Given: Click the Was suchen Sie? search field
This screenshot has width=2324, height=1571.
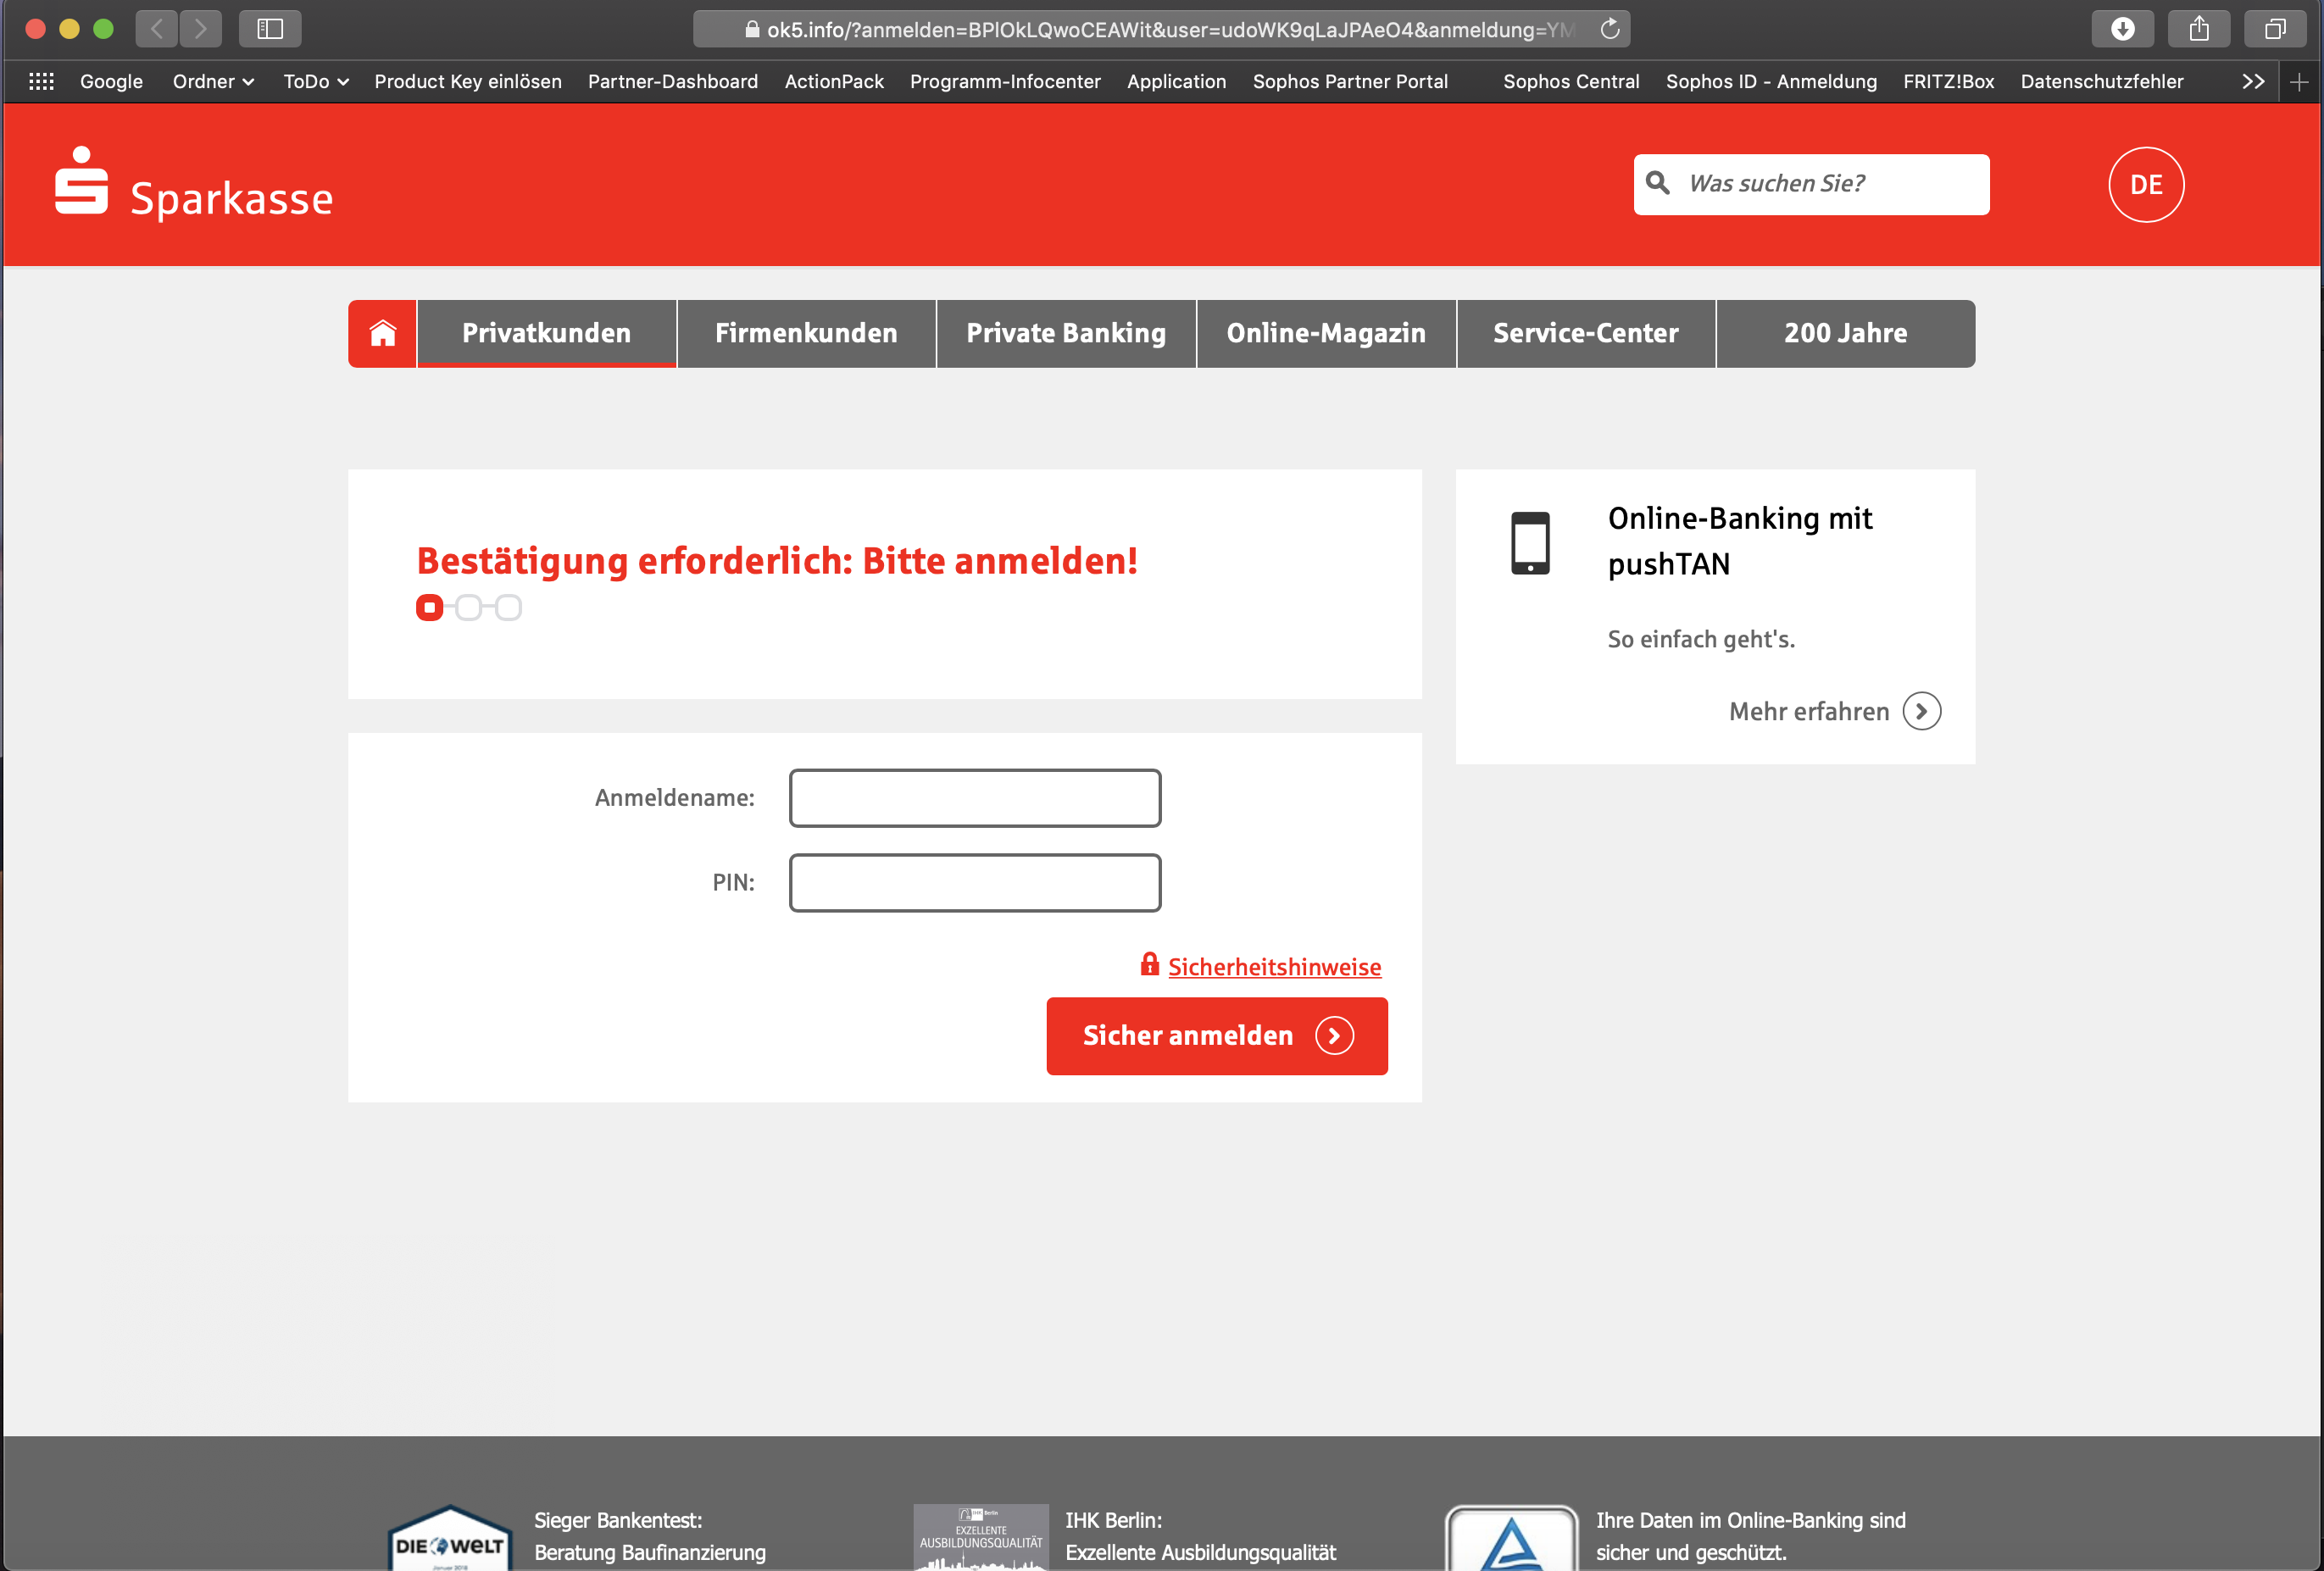Looking at the screenshot, I should (1811, 184).
